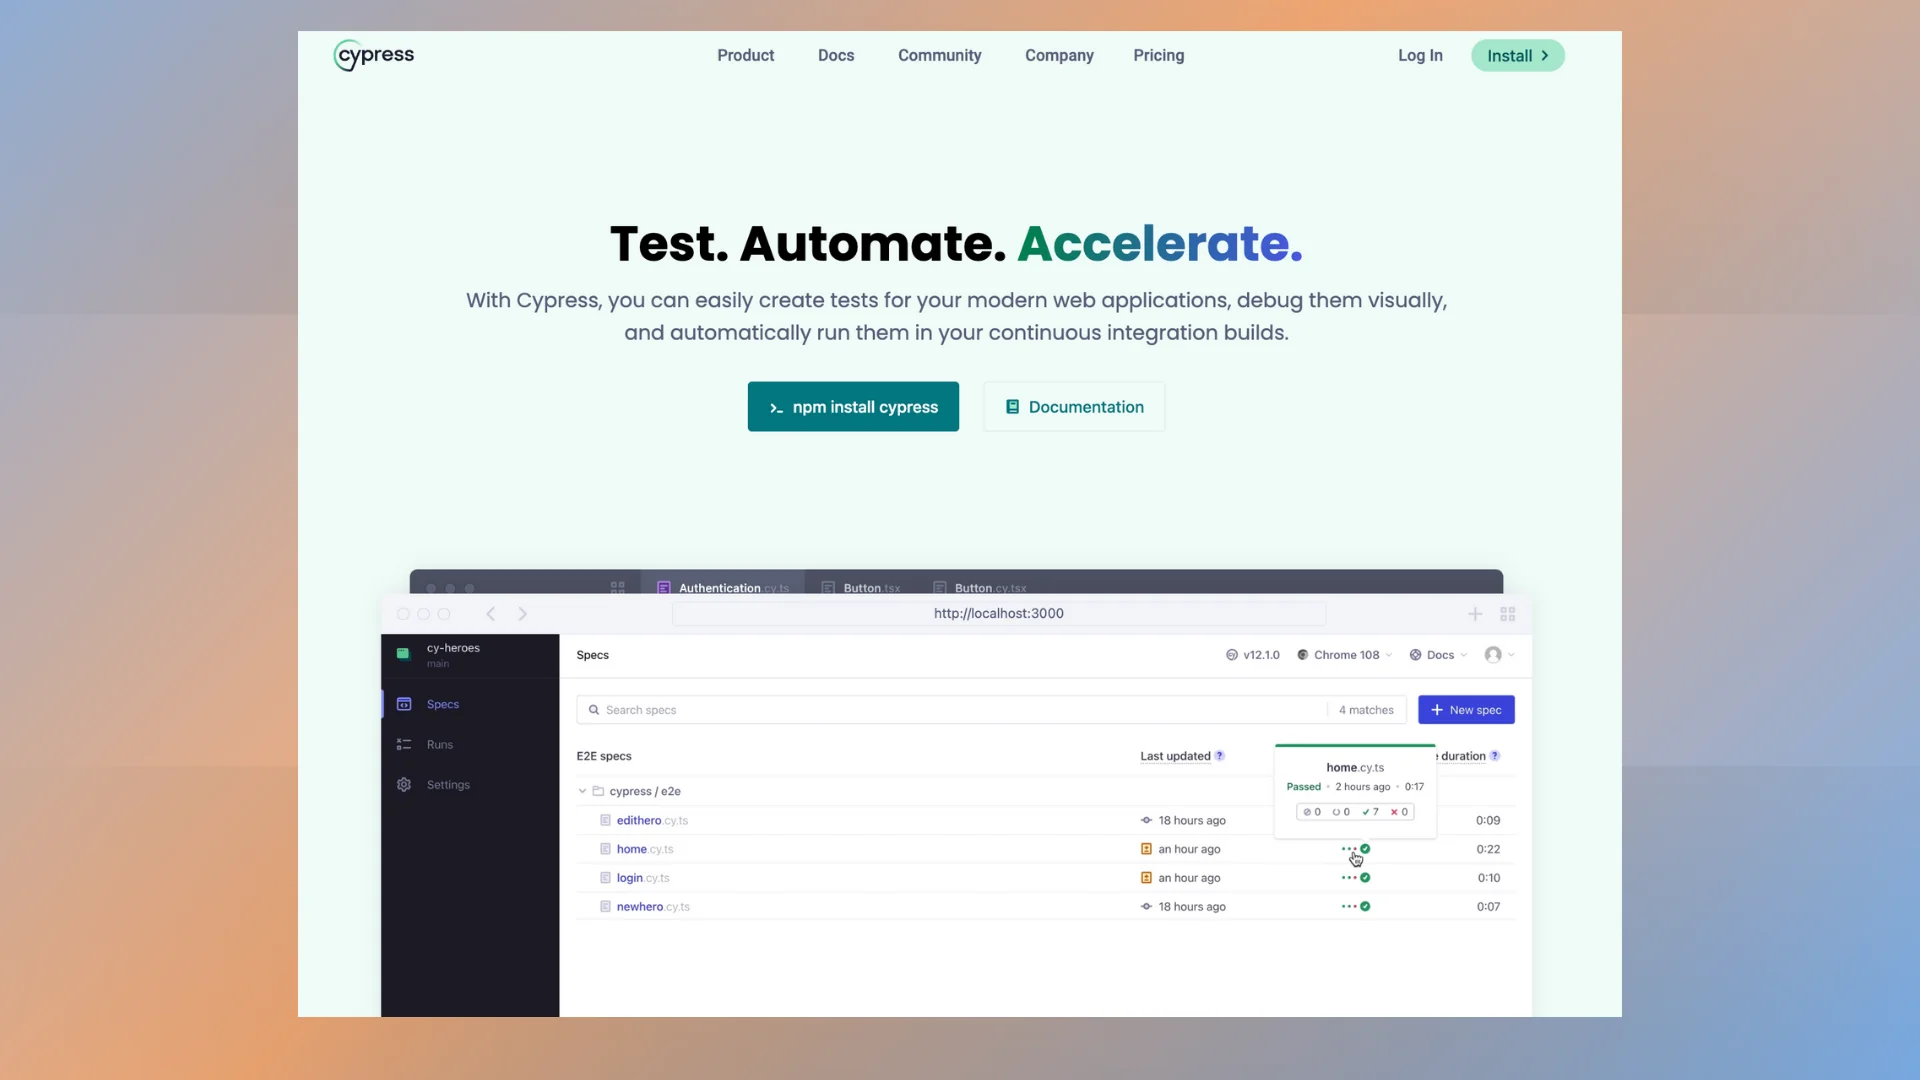Click the grid icon beside new-tab plus

coord(1507,614)
